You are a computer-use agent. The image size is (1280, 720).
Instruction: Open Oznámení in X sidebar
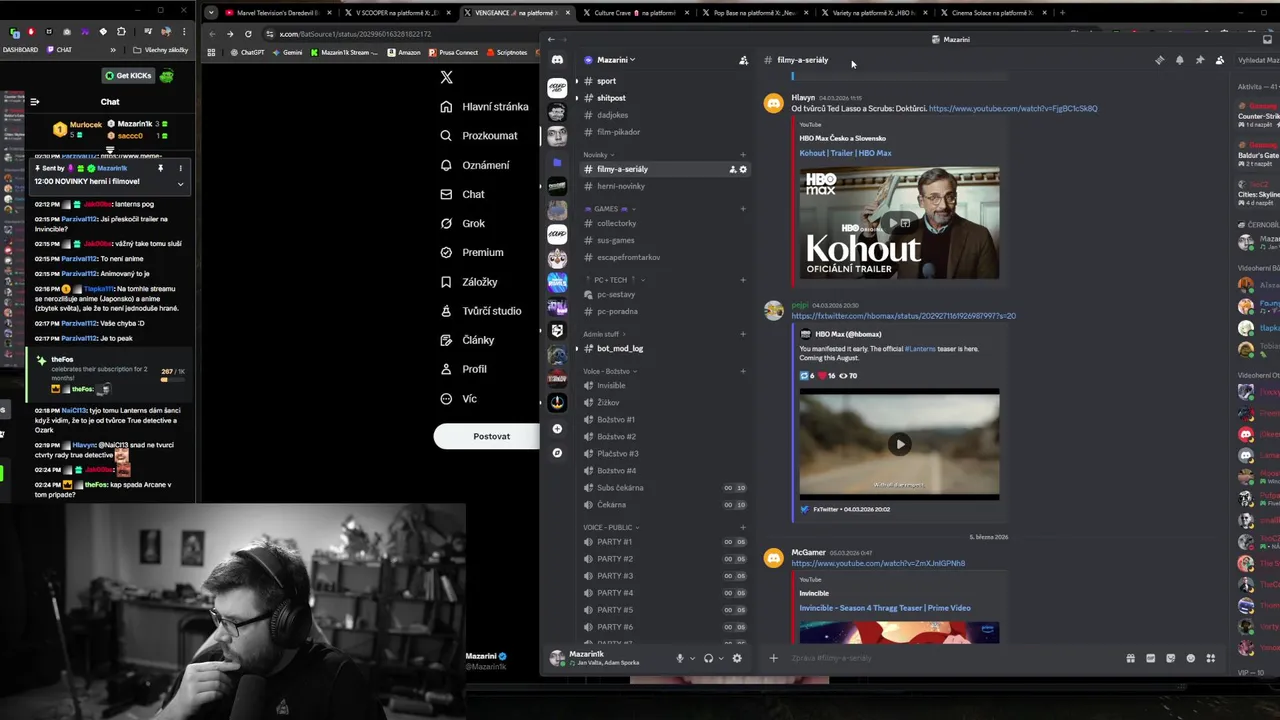coord(474,165)
